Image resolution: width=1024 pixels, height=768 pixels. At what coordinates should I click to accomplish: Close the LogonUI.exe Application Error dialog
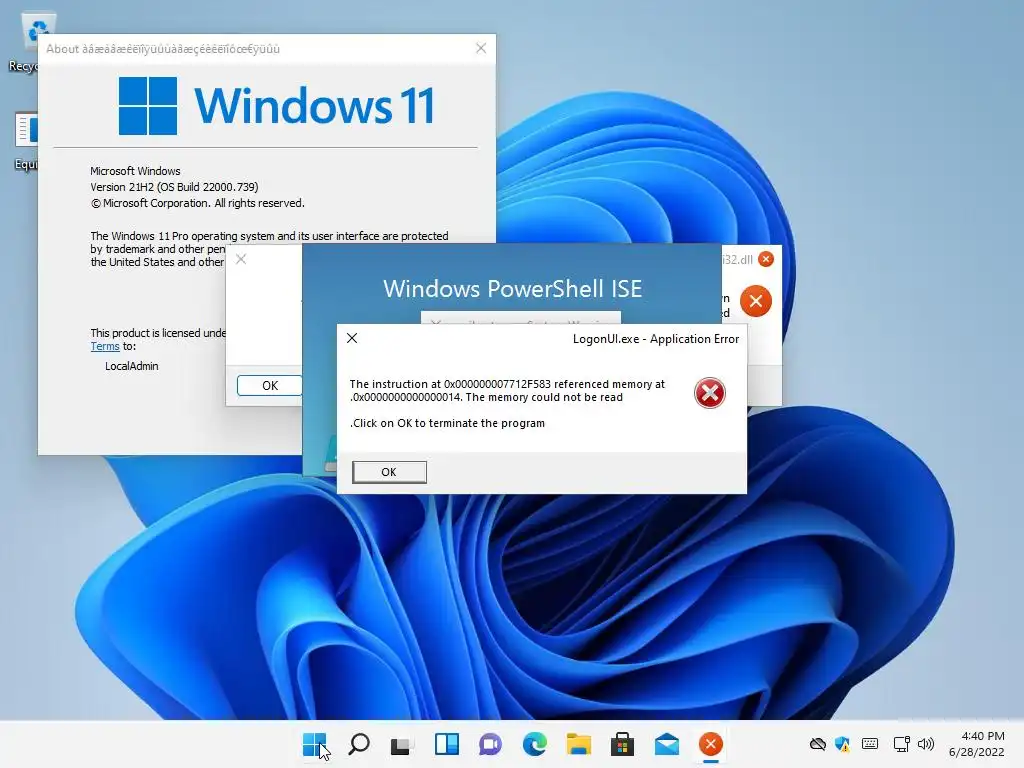(352, 338)
